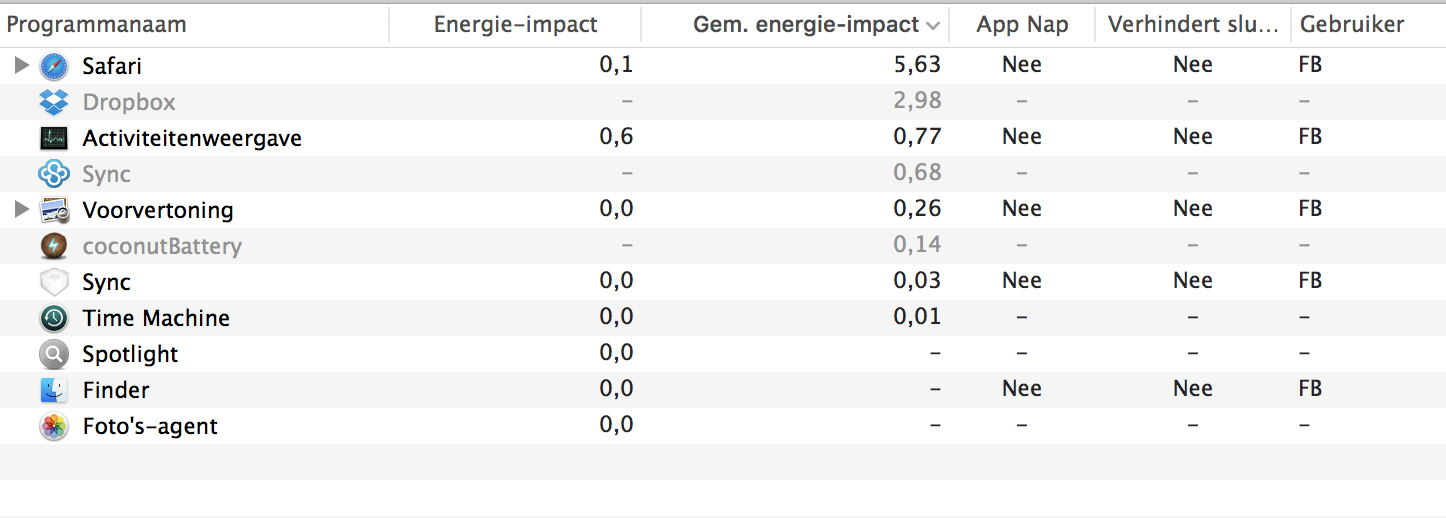Click the blue greyed-out Sync icon
The width and height of the screenshot is (1446, 518).
click(54, 175)
